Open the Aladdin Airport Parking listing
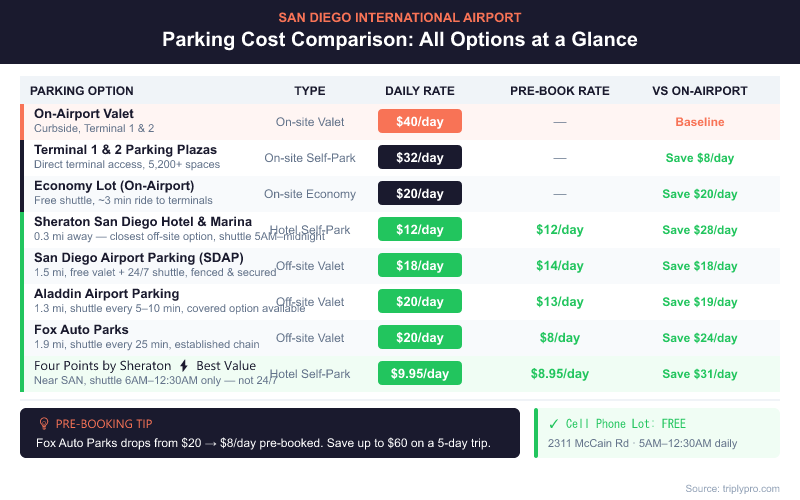Image resolution: width=800 pixels, height=500 pixels. (106, 293)
